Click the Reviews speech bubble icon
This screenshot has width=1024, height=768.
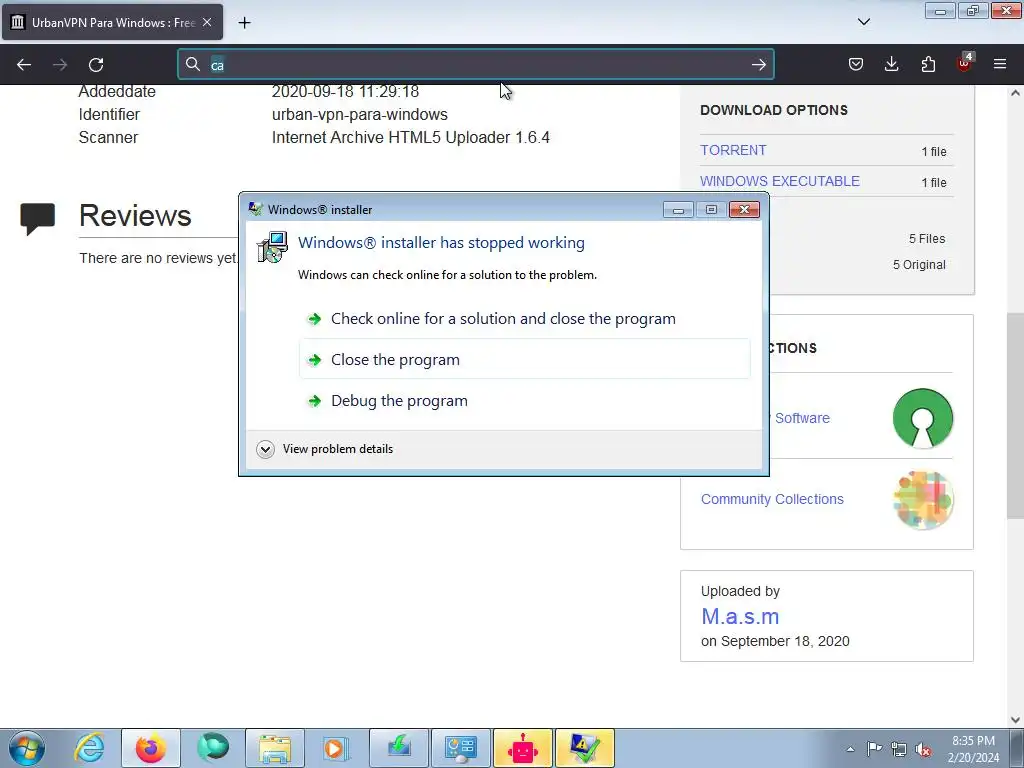[37, 219]
